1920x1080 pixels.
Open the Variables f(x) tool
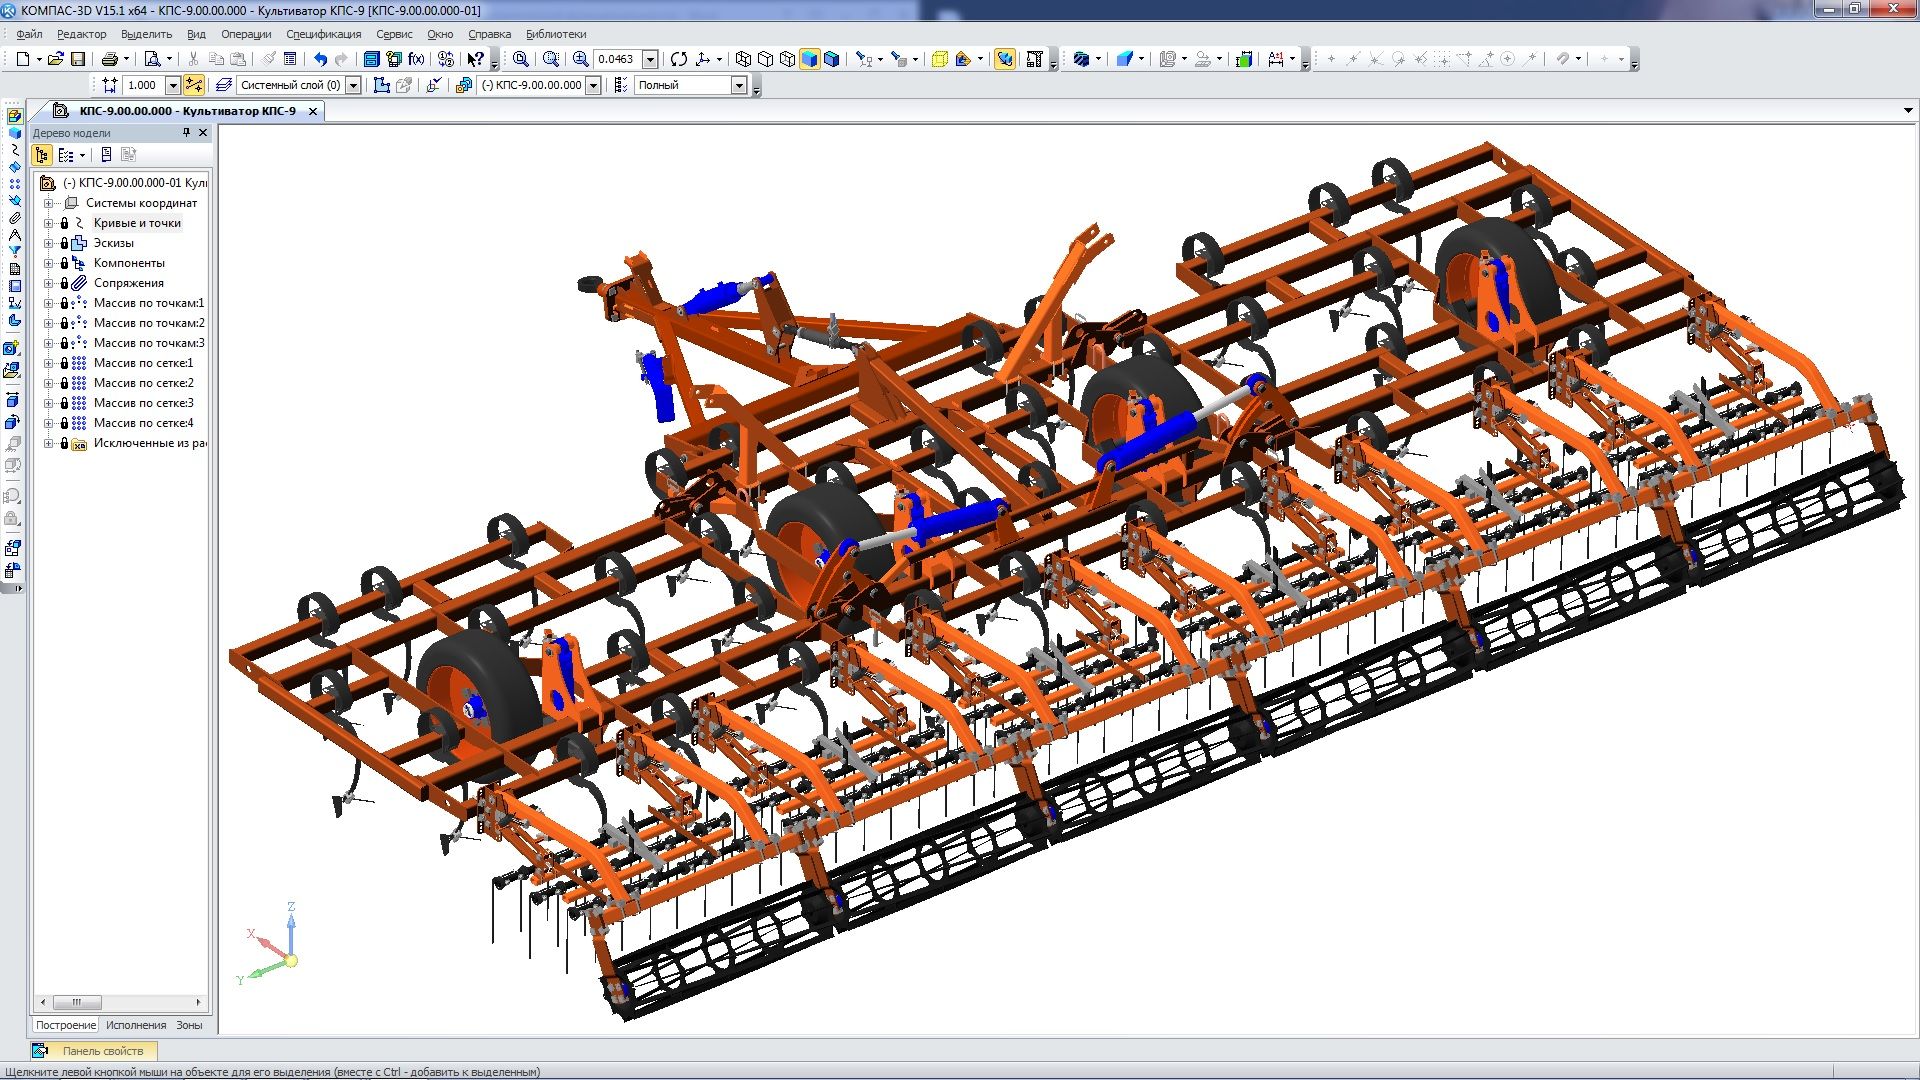(x=417, y=59)
